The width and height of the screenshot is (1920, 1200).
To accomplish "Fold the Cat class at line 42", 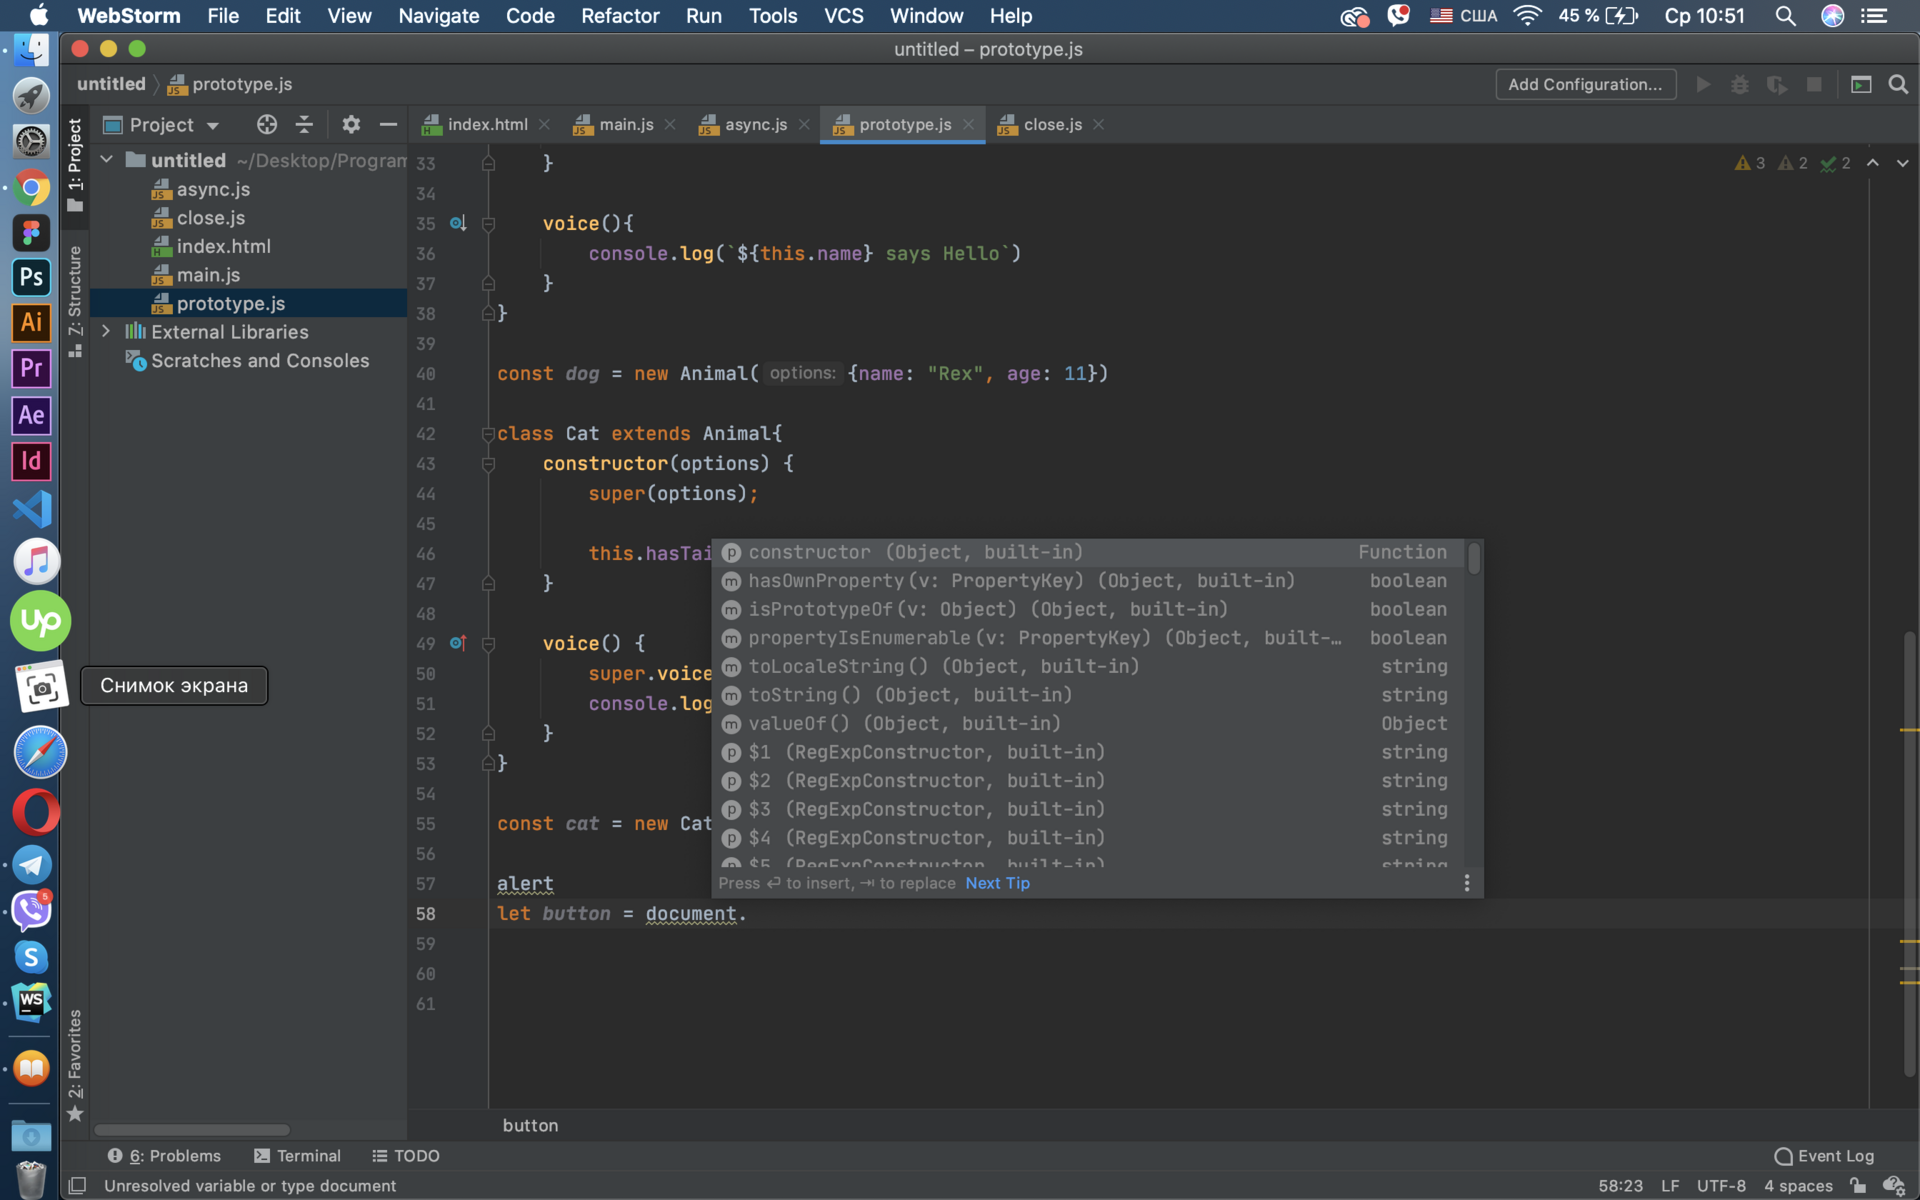I will [x=488, y=433].
